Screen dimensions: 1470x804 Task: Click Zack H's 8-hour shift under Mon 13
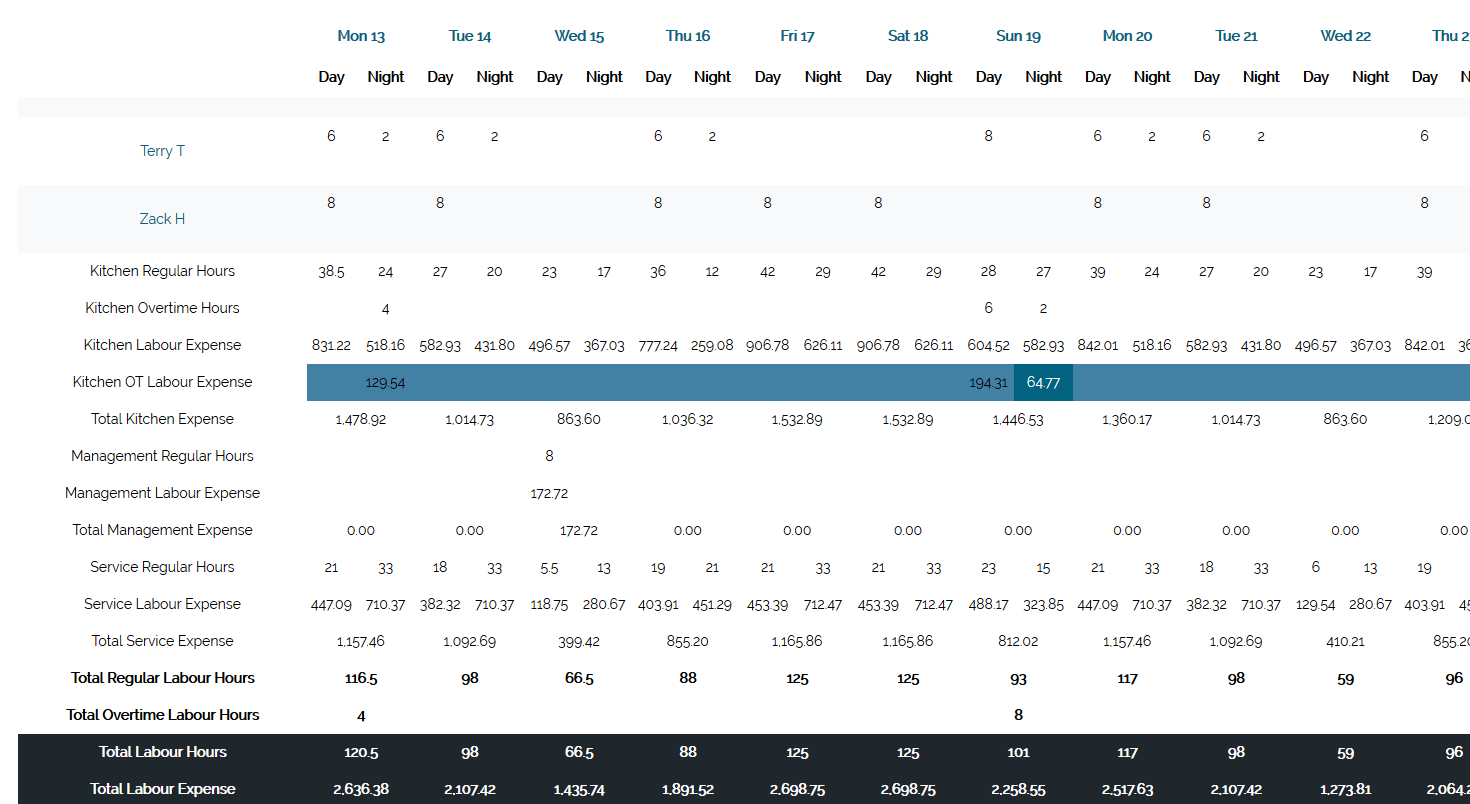331,202
